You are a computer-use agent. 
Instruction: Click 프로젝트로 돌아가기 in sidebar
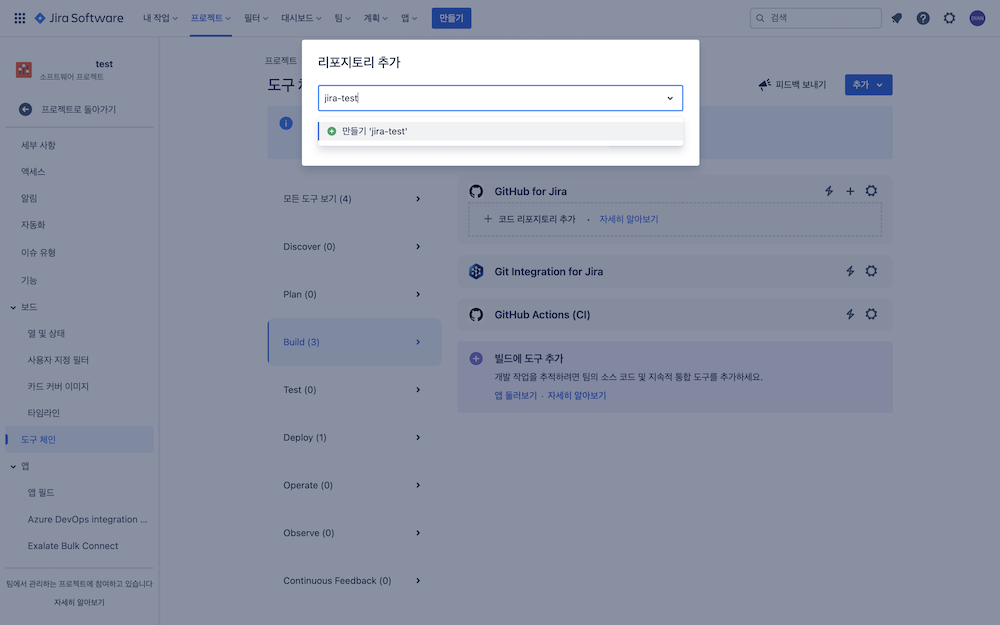(x=79, y=110)
